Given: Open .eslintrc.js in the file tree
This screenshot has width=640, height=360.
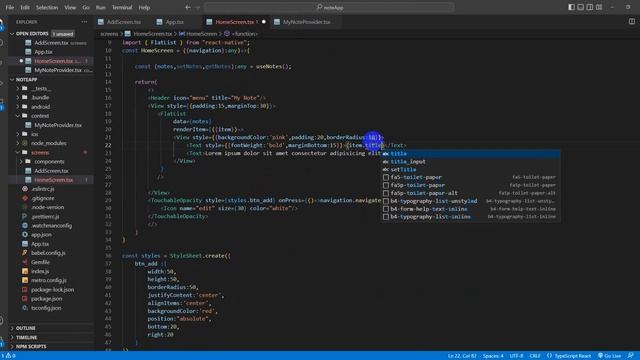Looking at the screenshot, I should coord(43,189).
